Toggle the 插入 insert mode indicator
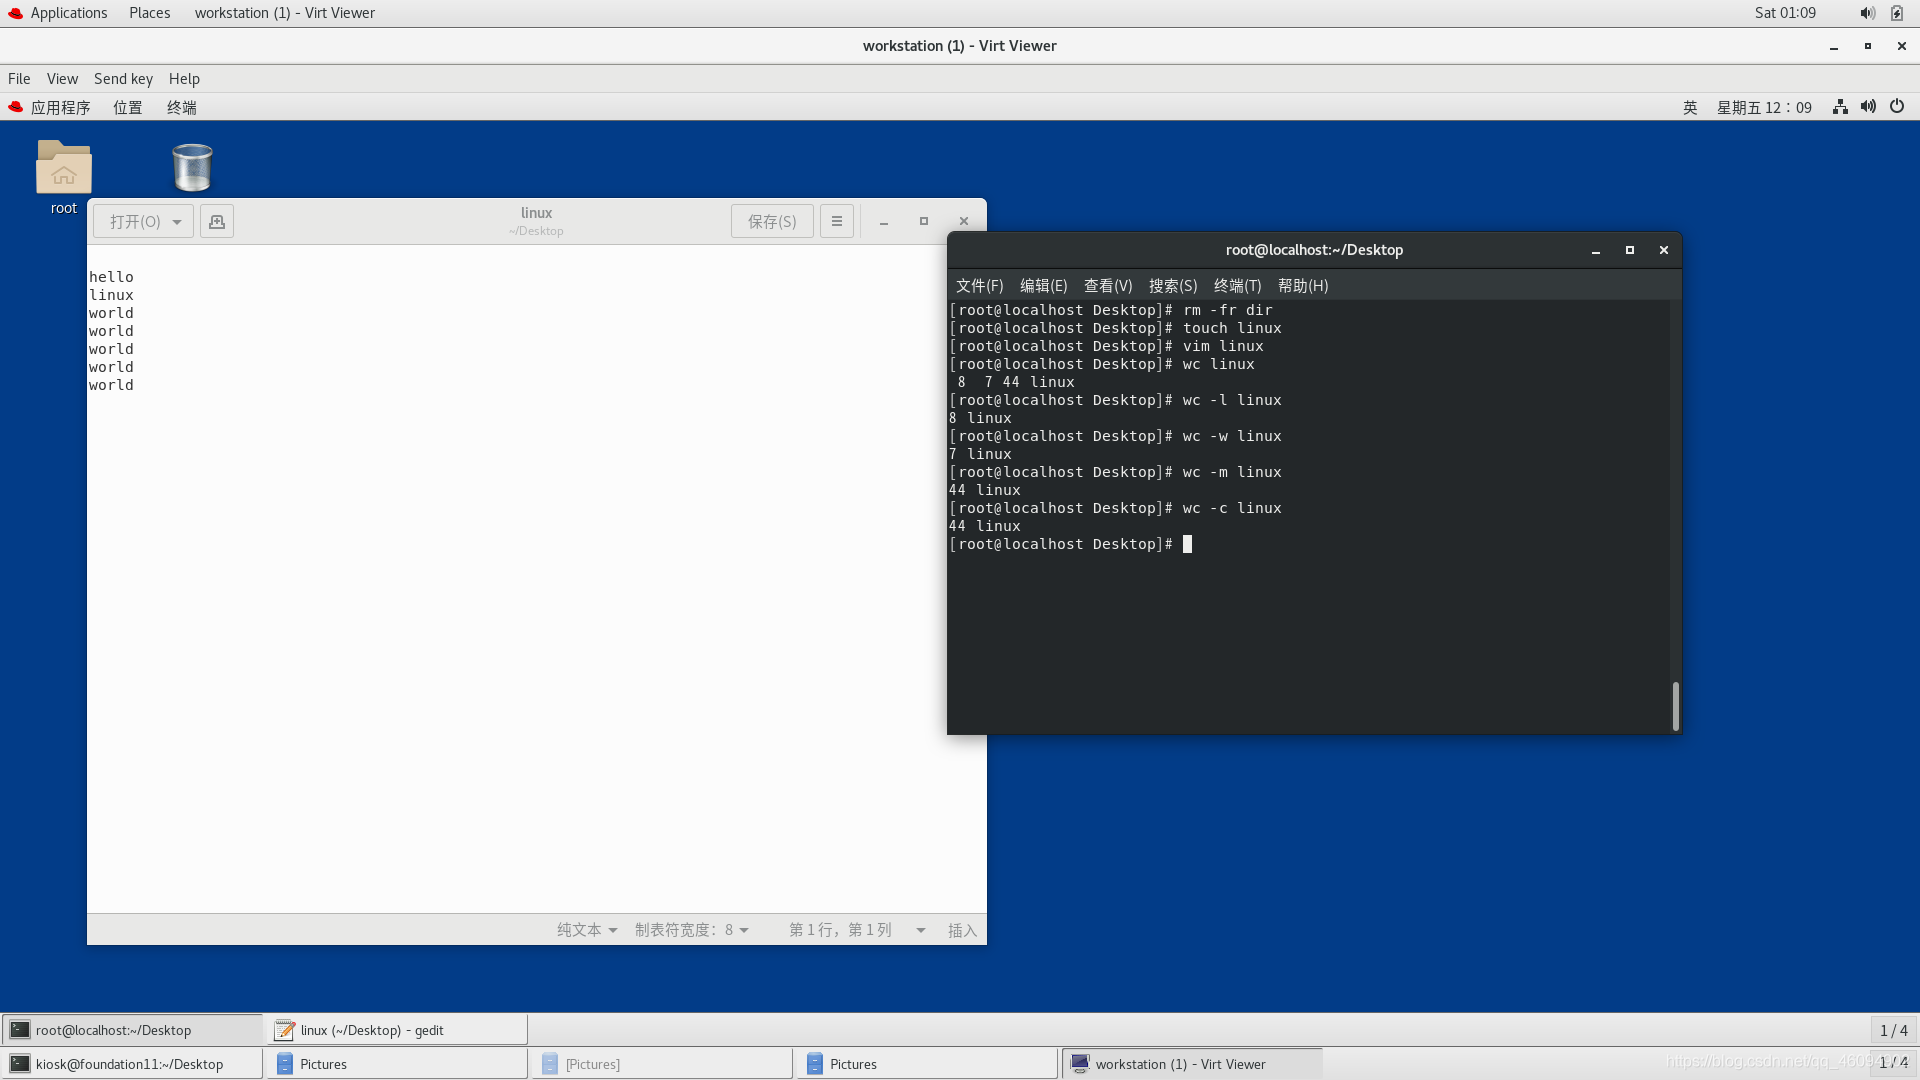1920x1080 pixels. tap(962, 930)
